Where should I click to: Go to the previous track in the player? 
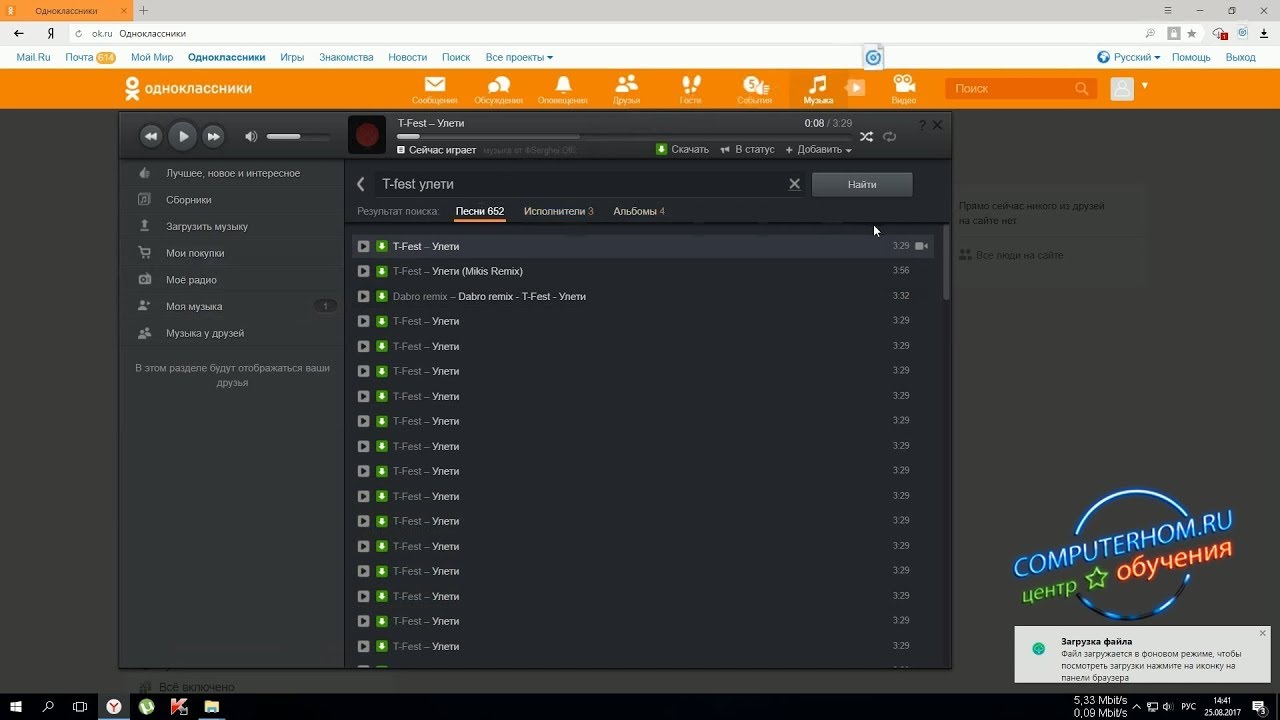[x=151, y=136]
